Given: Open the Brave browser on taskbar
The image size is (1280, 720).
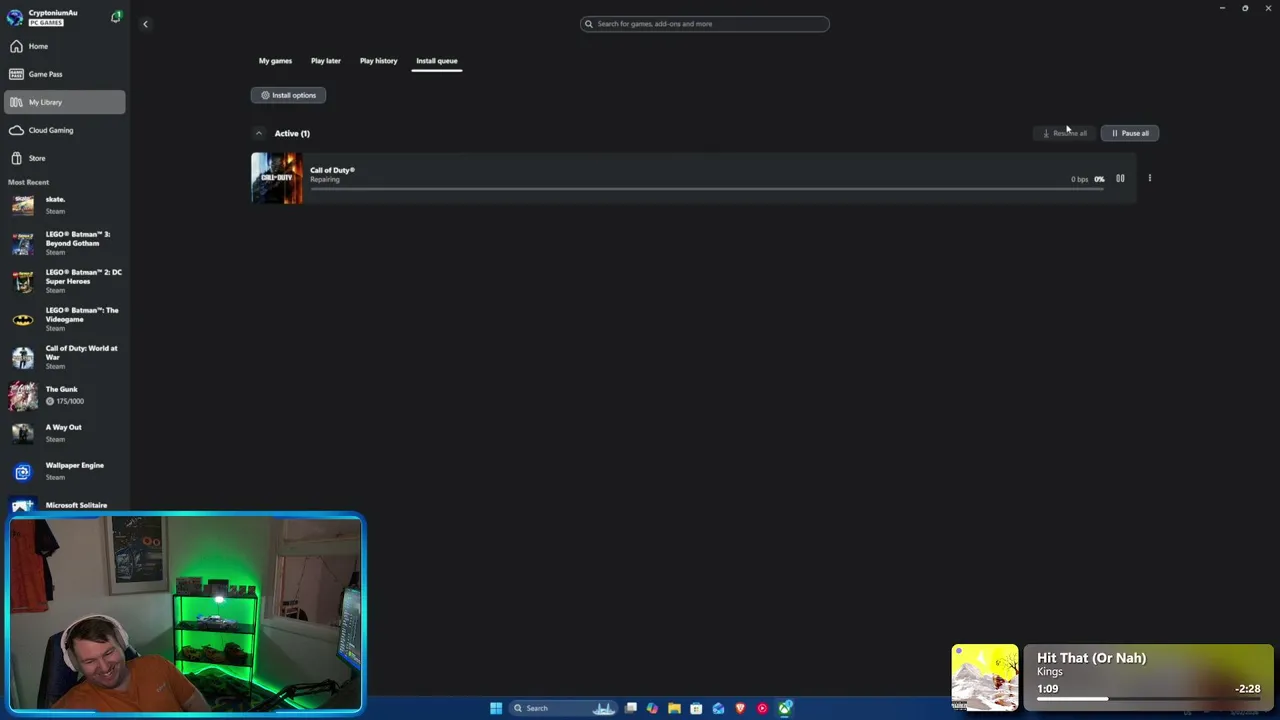Looking at the screenshot, I should tap(740, 708).
